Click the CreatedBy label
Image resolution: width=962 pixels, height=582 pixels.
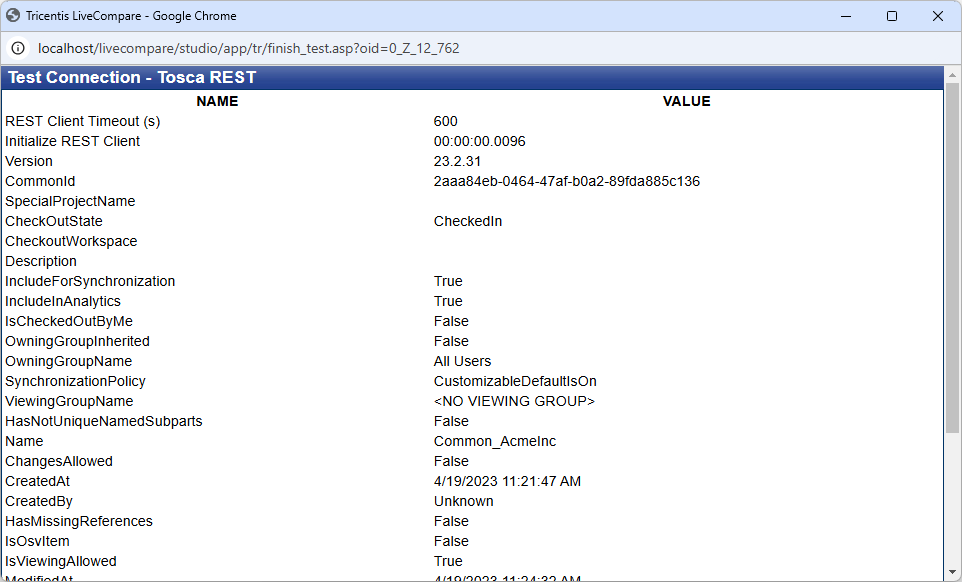click(x=39, y=501)
